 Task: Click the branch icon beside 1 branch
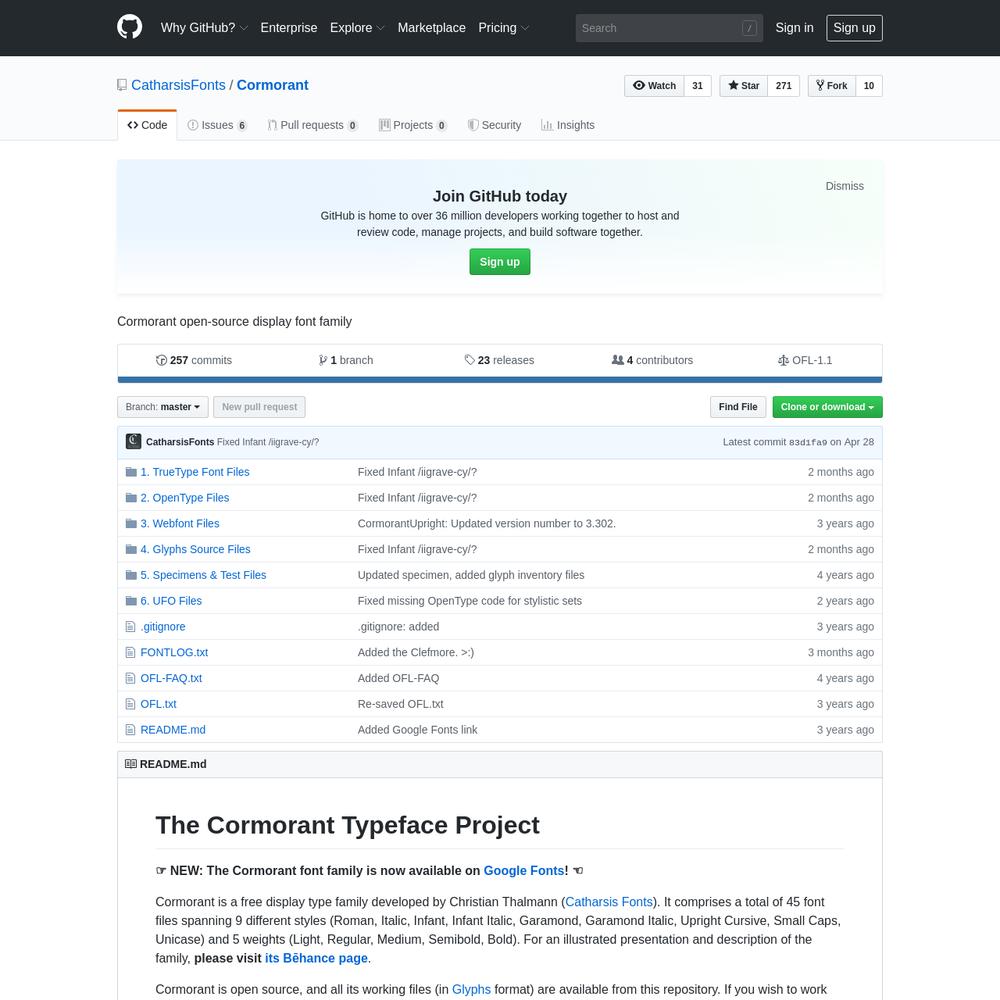pyautogui.click(x=323, y=360)
